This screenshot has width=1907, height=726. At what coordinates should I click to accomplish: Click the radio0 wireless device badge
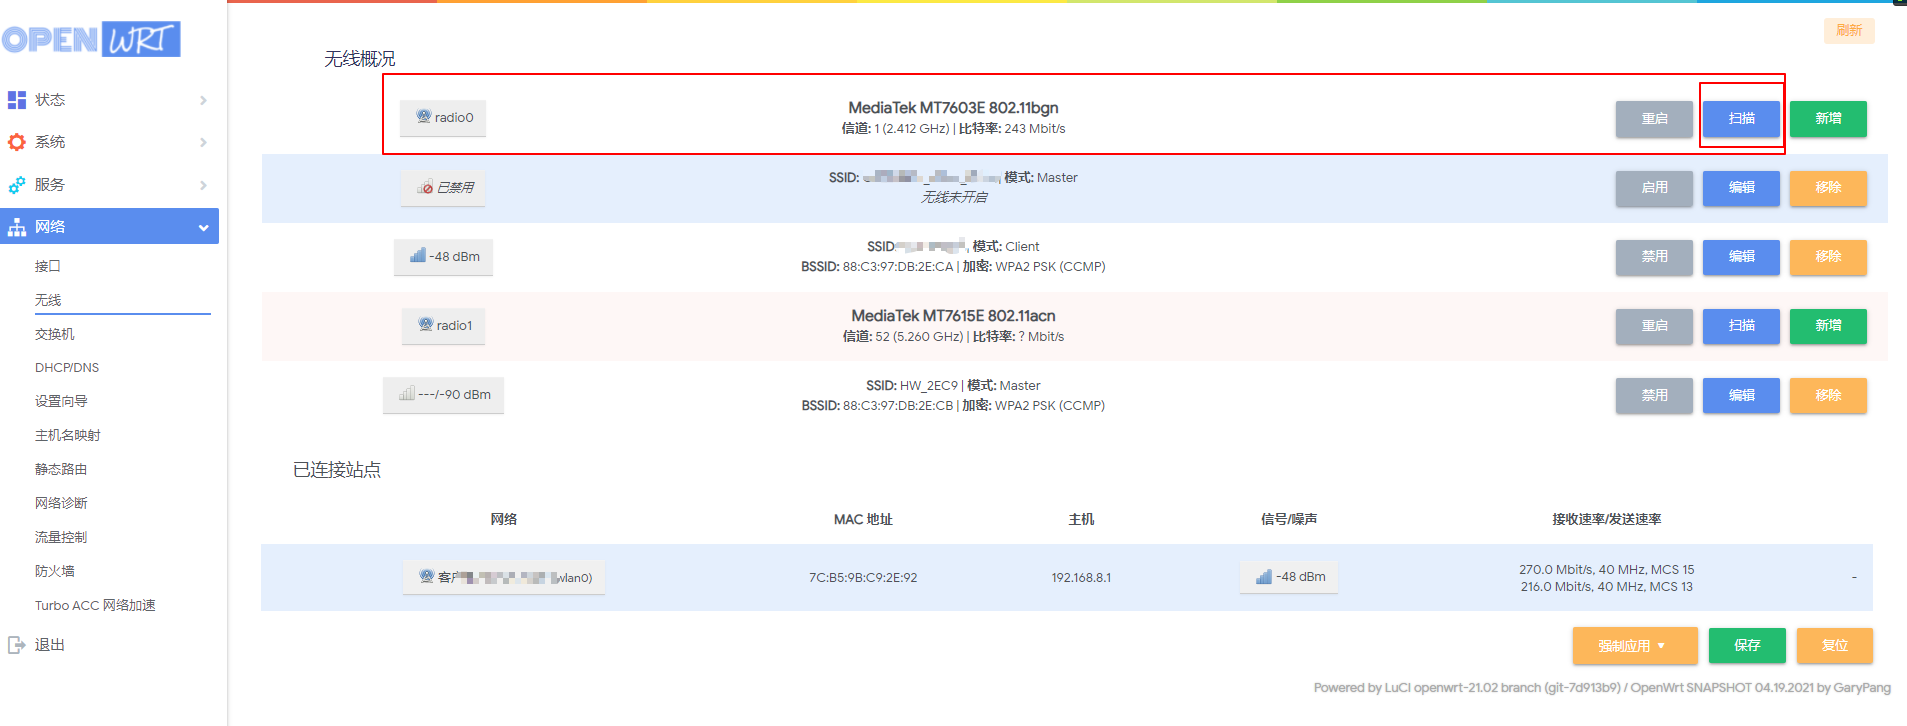point(443,118)
